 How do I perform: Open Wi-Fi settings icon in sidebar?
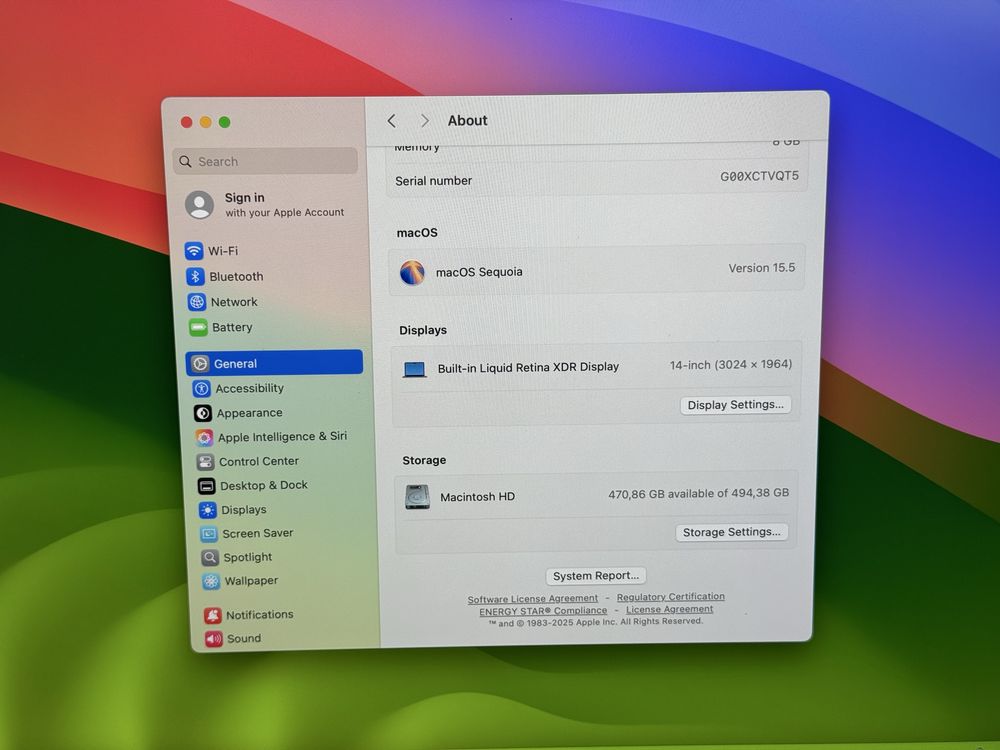194,251
